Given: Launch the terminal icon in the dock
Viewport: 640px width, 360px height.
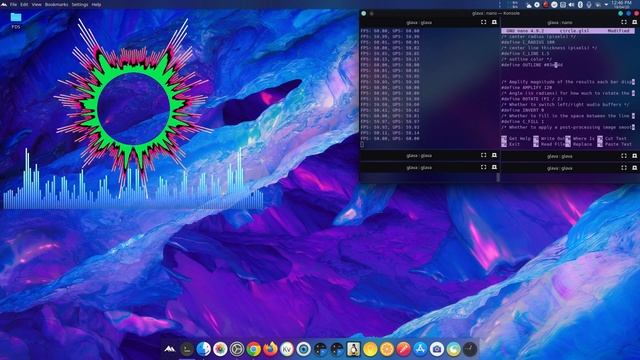Looking at the screenshot, I should 187,349.
